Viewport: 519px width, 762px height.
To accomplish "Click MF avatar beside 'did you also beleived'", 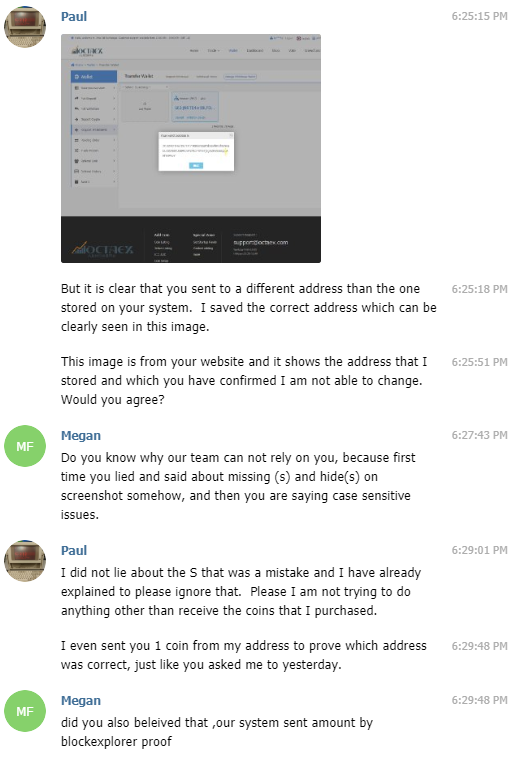I will click(25, 711).
